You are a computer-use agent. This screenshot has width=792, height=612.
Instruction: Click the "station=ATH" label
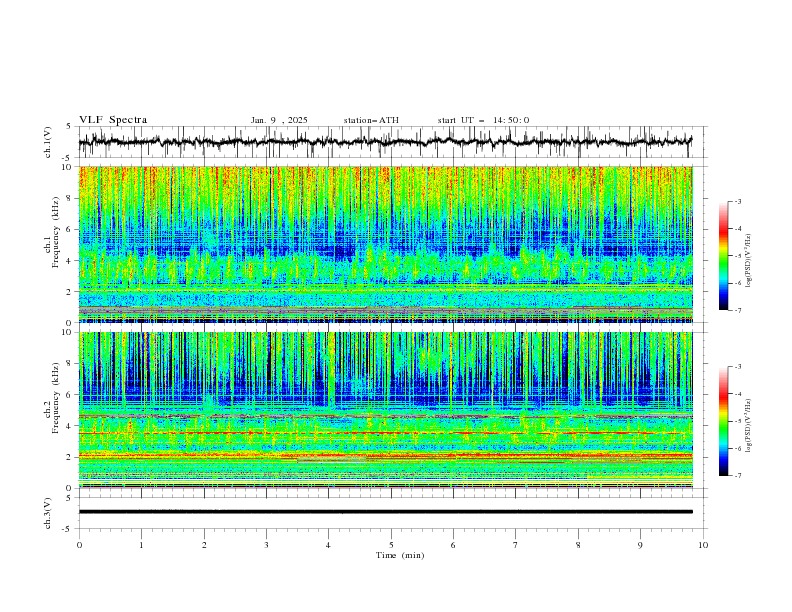(x=371, y=120)
